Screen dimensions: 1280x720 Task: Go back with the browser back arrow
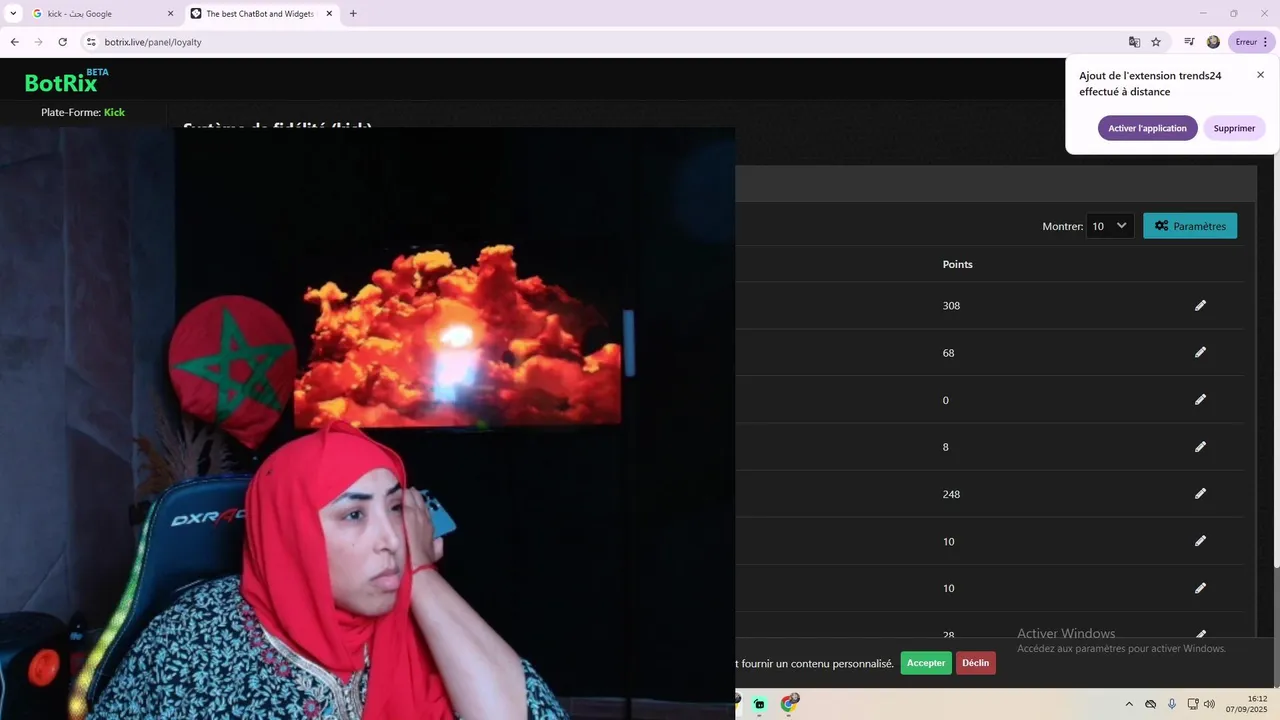(x=14, y=42)
